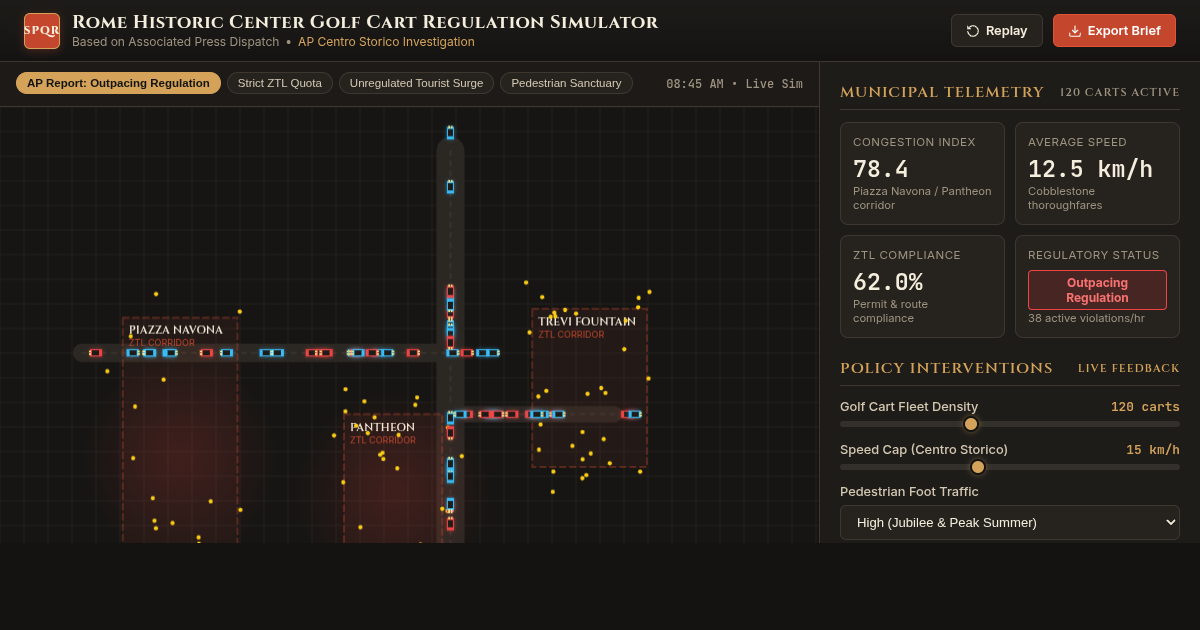Click the 62.0% compliance value

[888, 282]
